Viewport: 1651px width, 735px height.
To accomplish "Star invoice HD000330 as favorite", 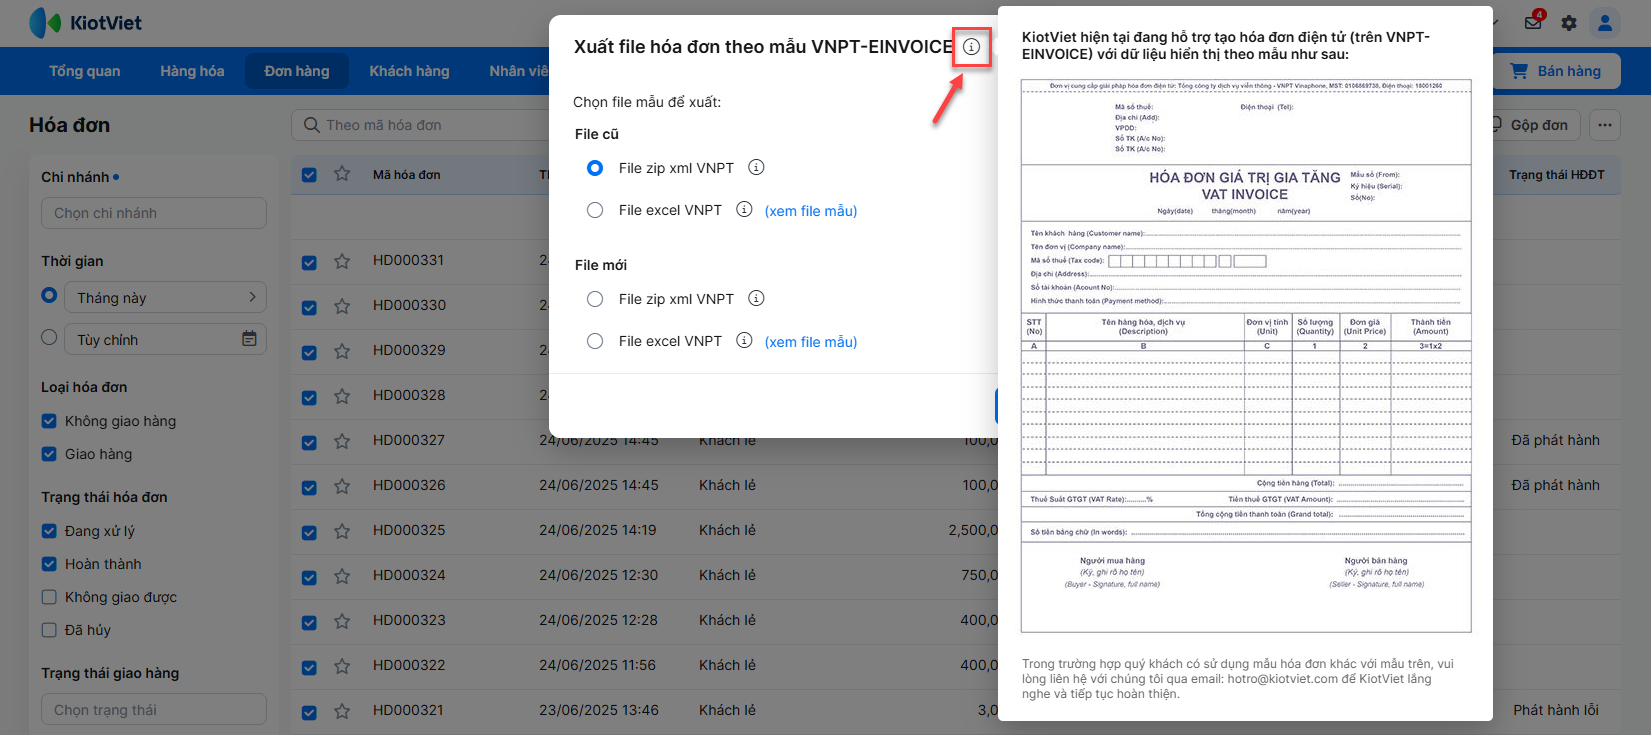I will [342, 306].
